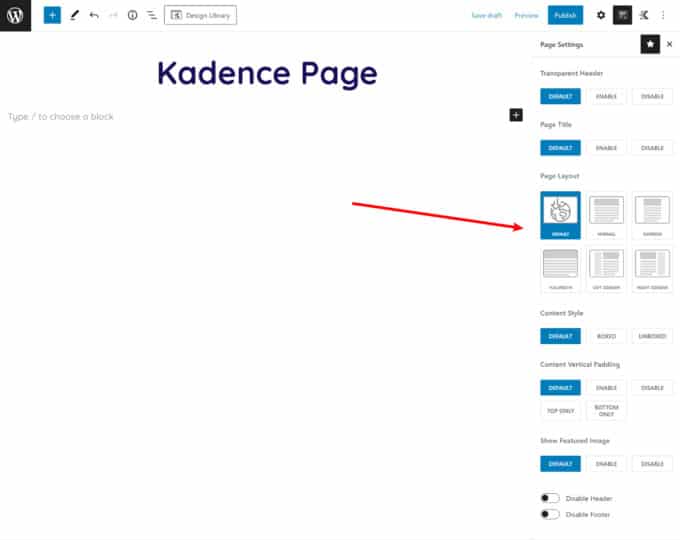The image size is (680, 540).
Task: Set Page Title to Disable
Action: tap(652, 148)
